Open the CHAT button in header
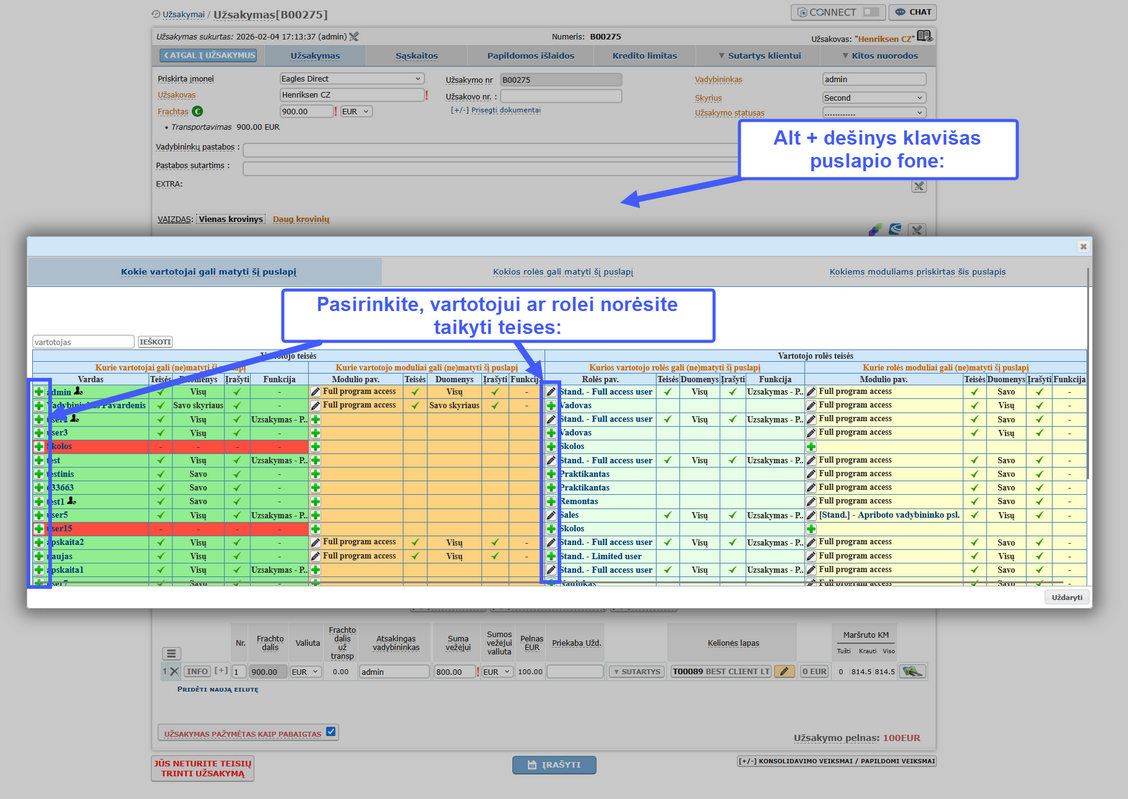This screenshot has width=1128, height=799. (912, 12)
